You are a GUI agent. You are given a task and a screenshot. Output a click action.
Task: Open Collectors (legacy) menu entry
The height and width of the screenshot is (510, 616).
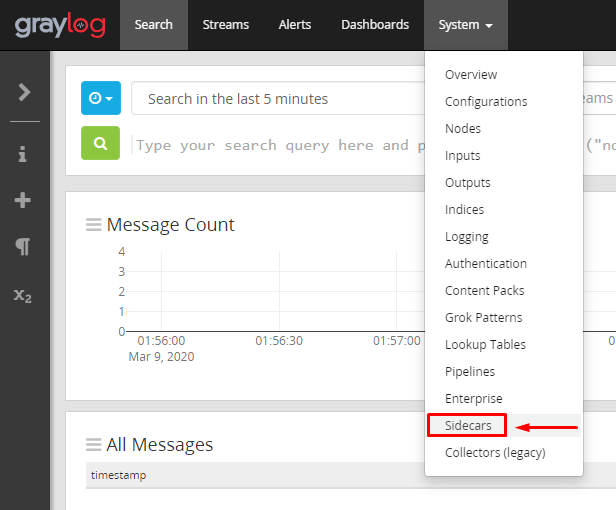click(495, 453)
